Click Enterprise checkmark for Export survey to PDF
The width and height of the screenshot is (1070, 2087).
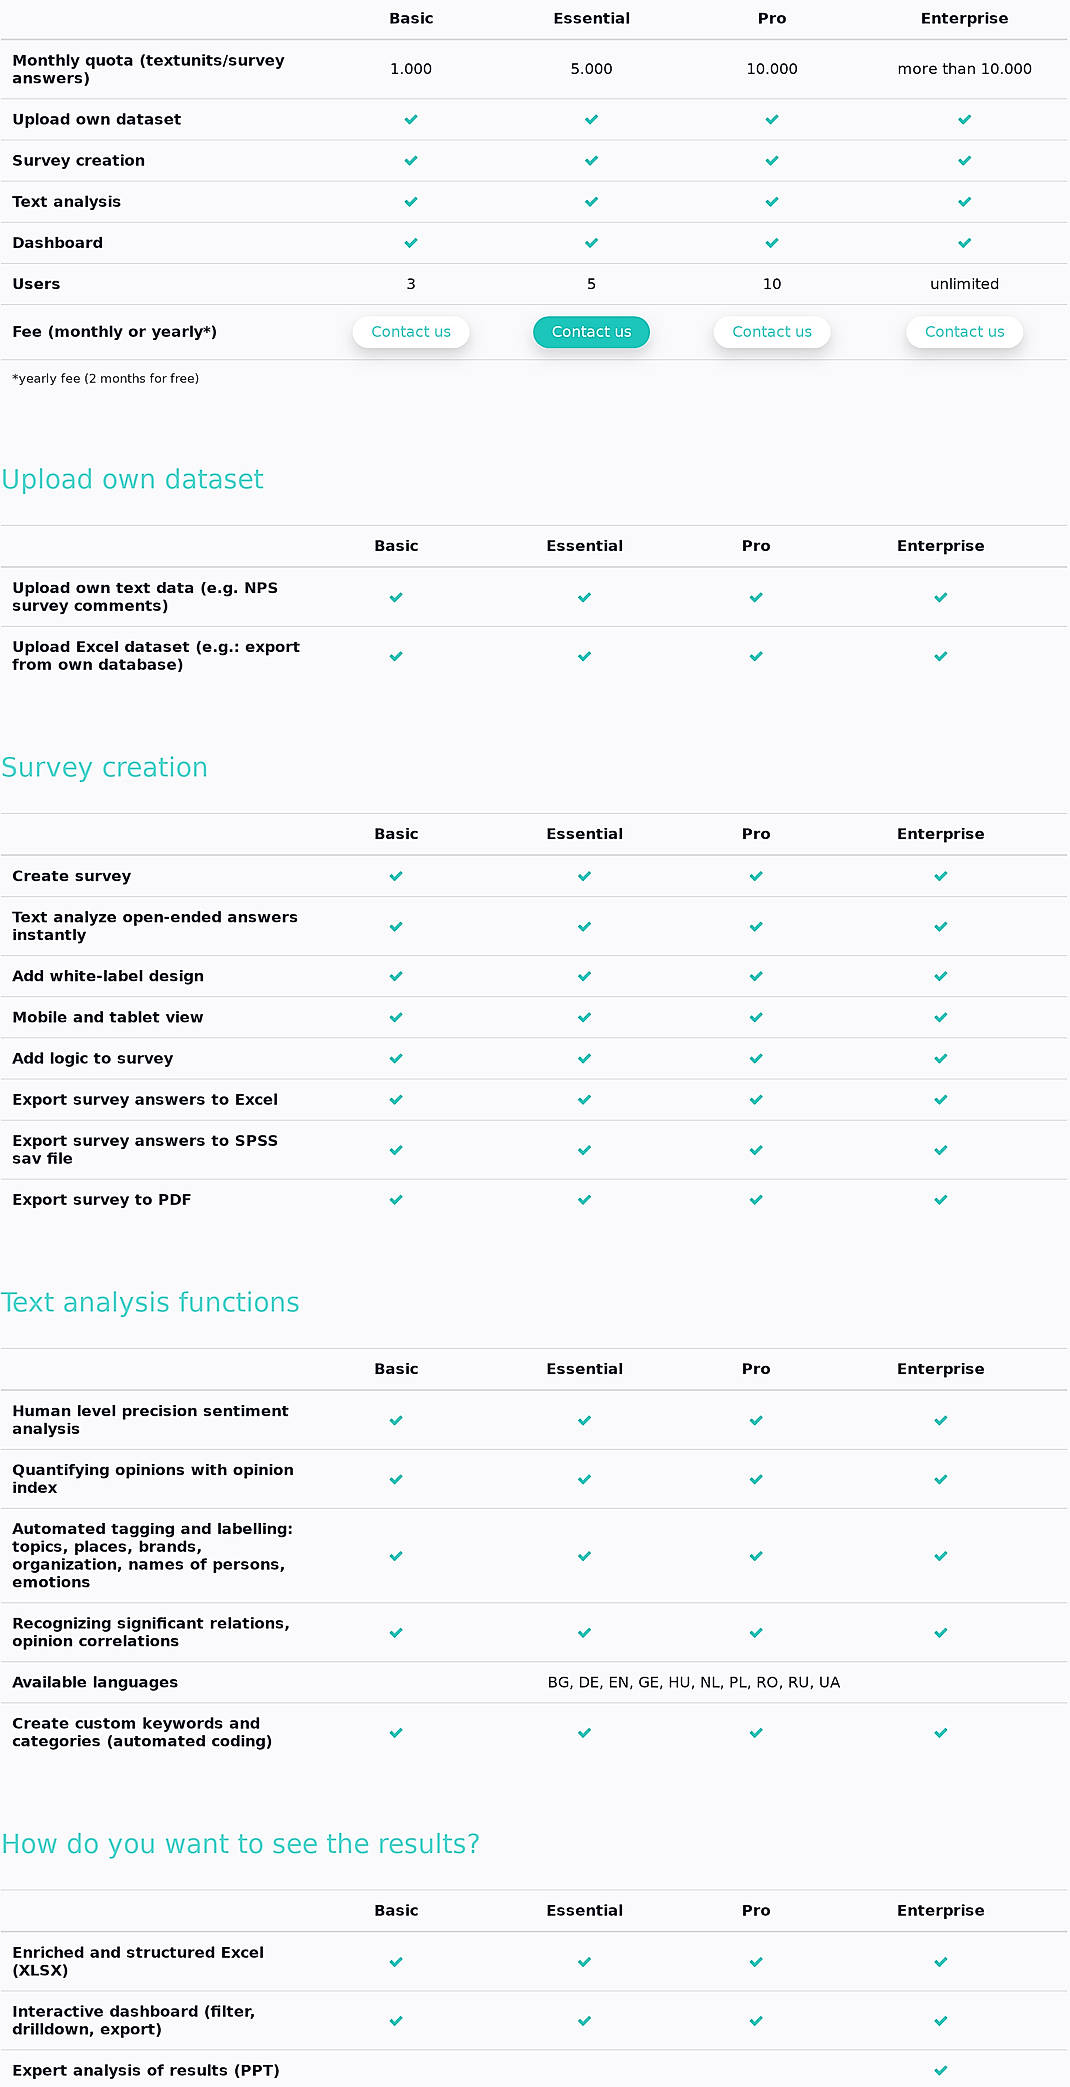click(x=940, y=1200)
